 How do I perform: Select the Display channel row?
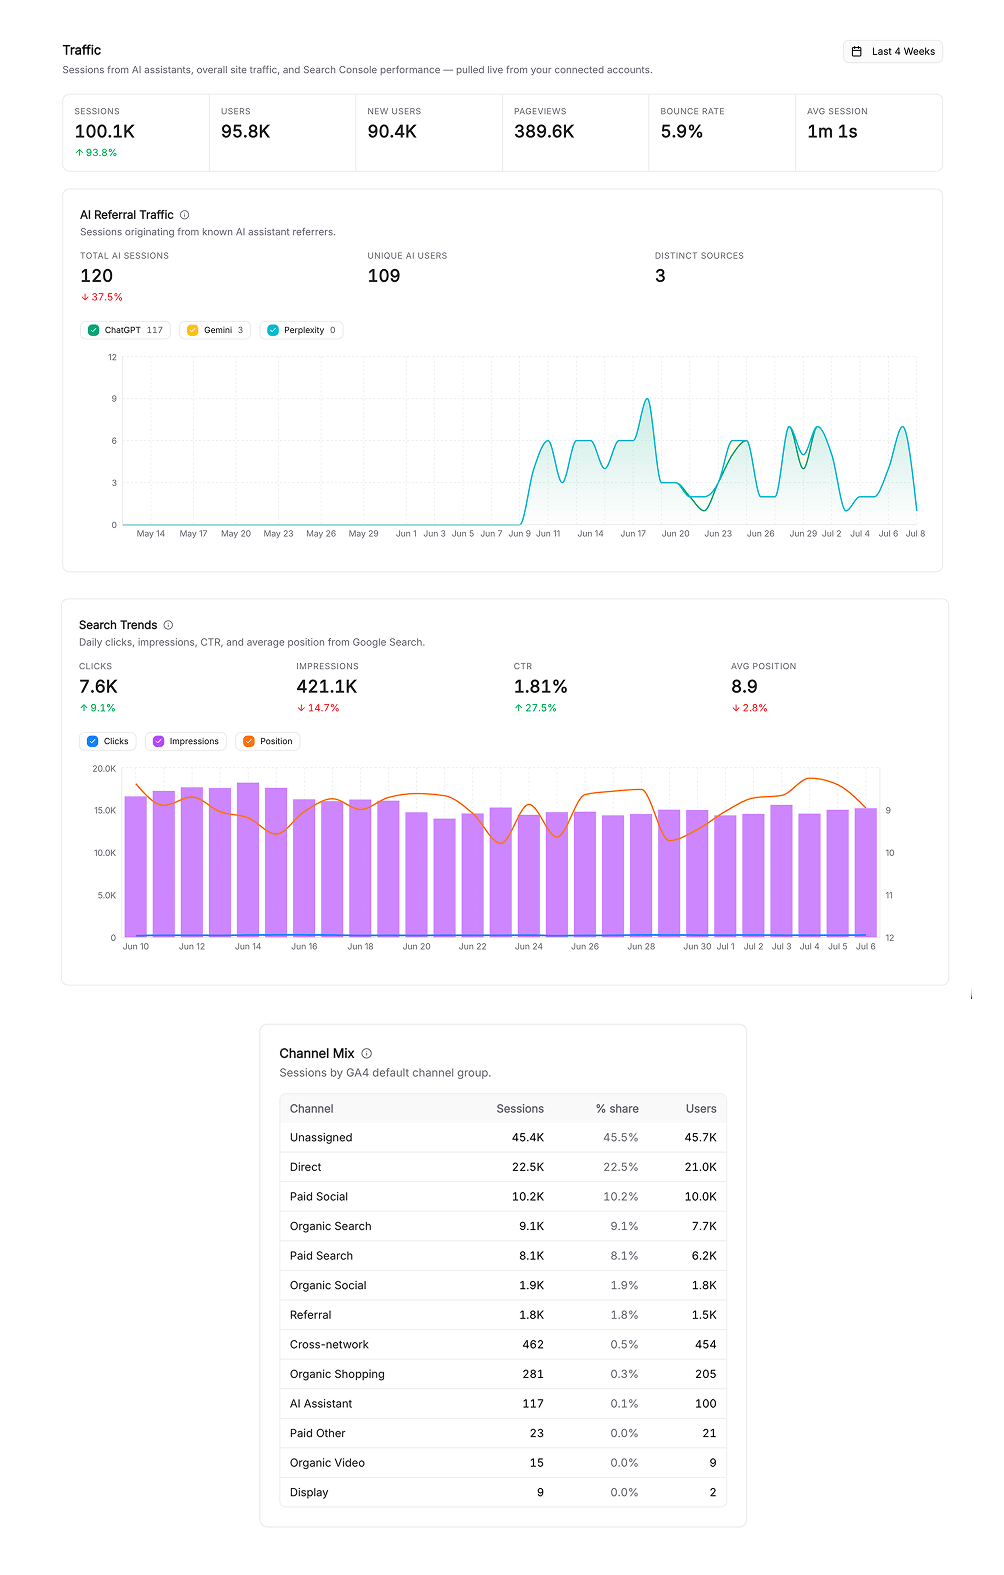[503, 1492]
